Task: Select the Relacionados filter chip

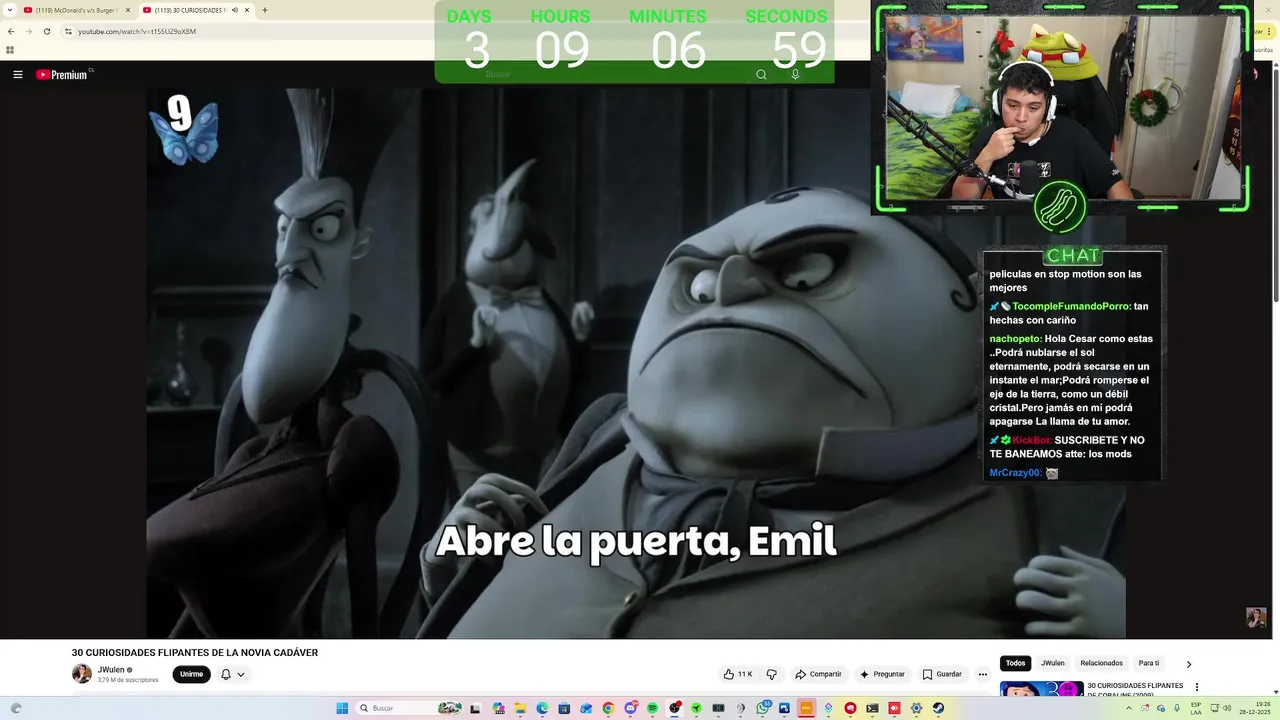Action: click(1101, 663)
